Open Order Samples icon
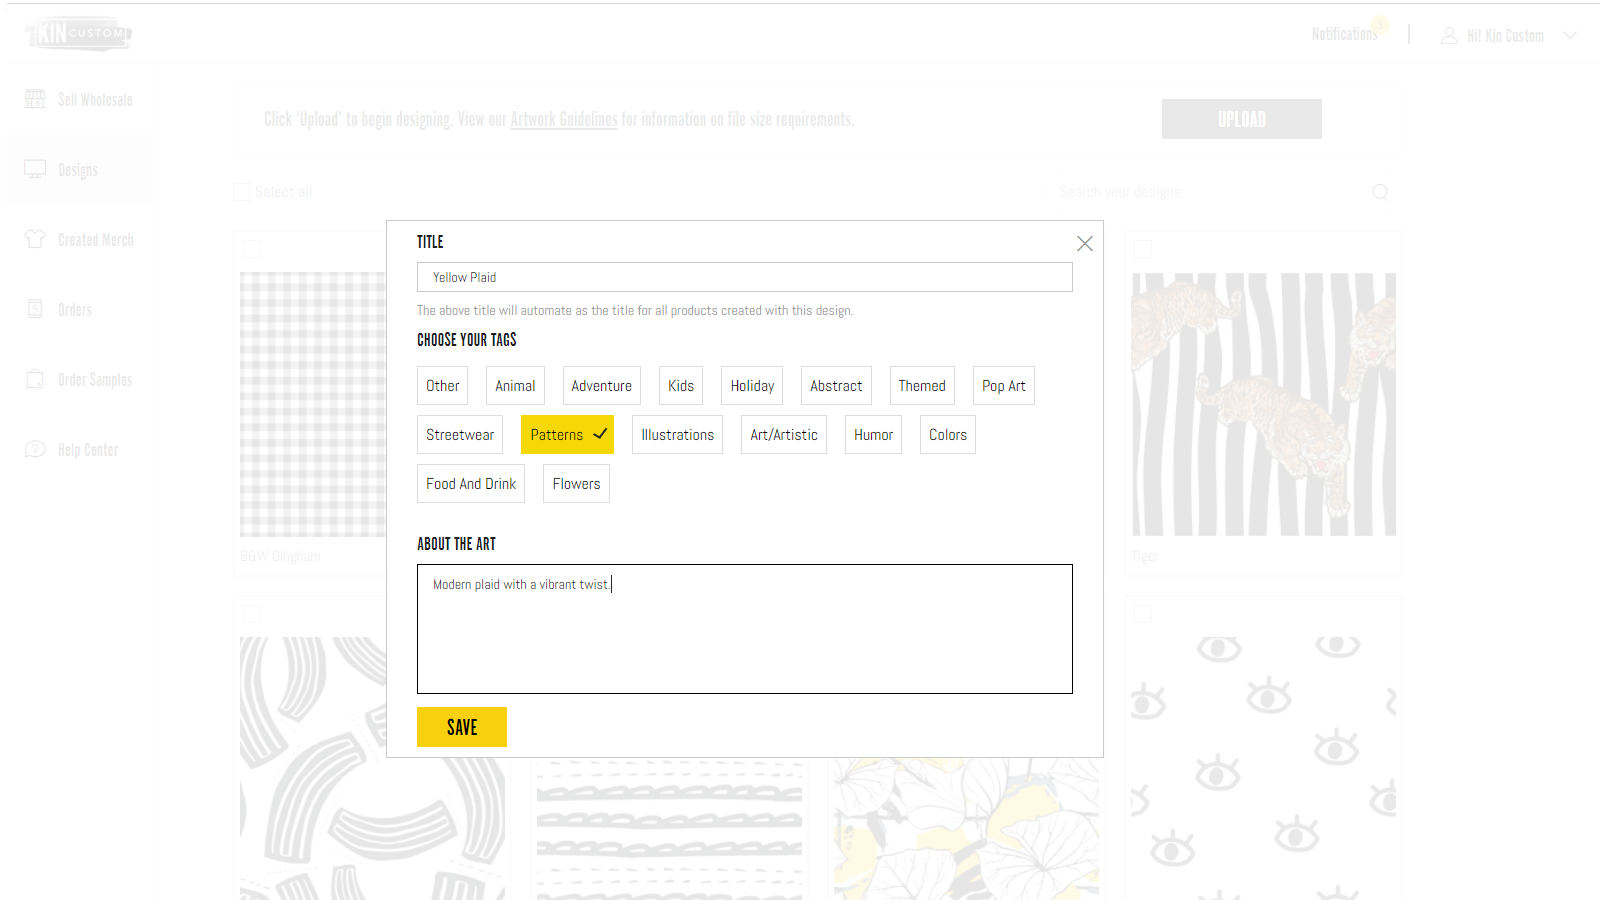Image resolution: width=1600 pixels, height=900 pixels. point(35,379)
